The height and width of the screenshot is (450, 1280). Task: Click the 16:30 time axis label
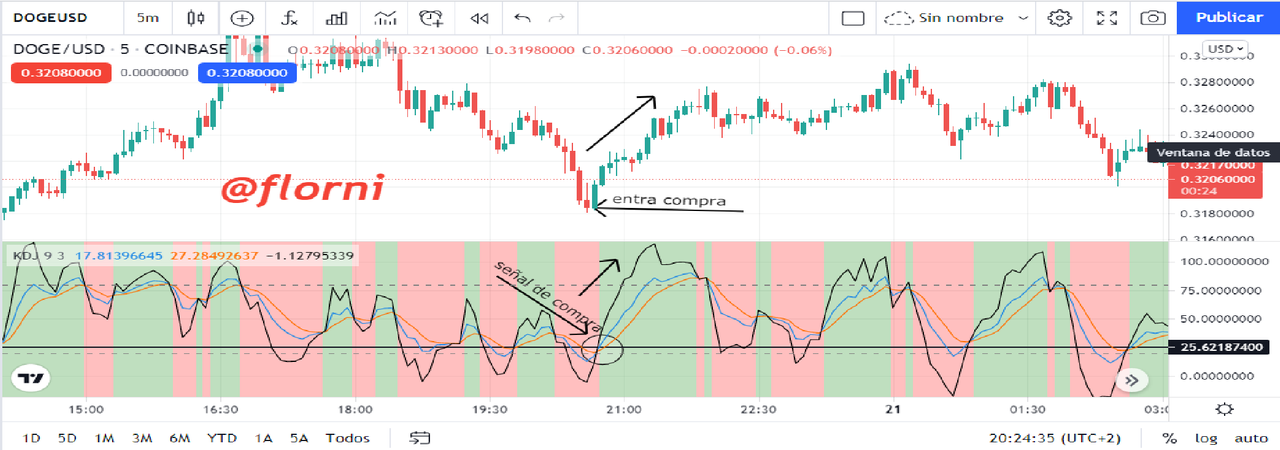220,410
